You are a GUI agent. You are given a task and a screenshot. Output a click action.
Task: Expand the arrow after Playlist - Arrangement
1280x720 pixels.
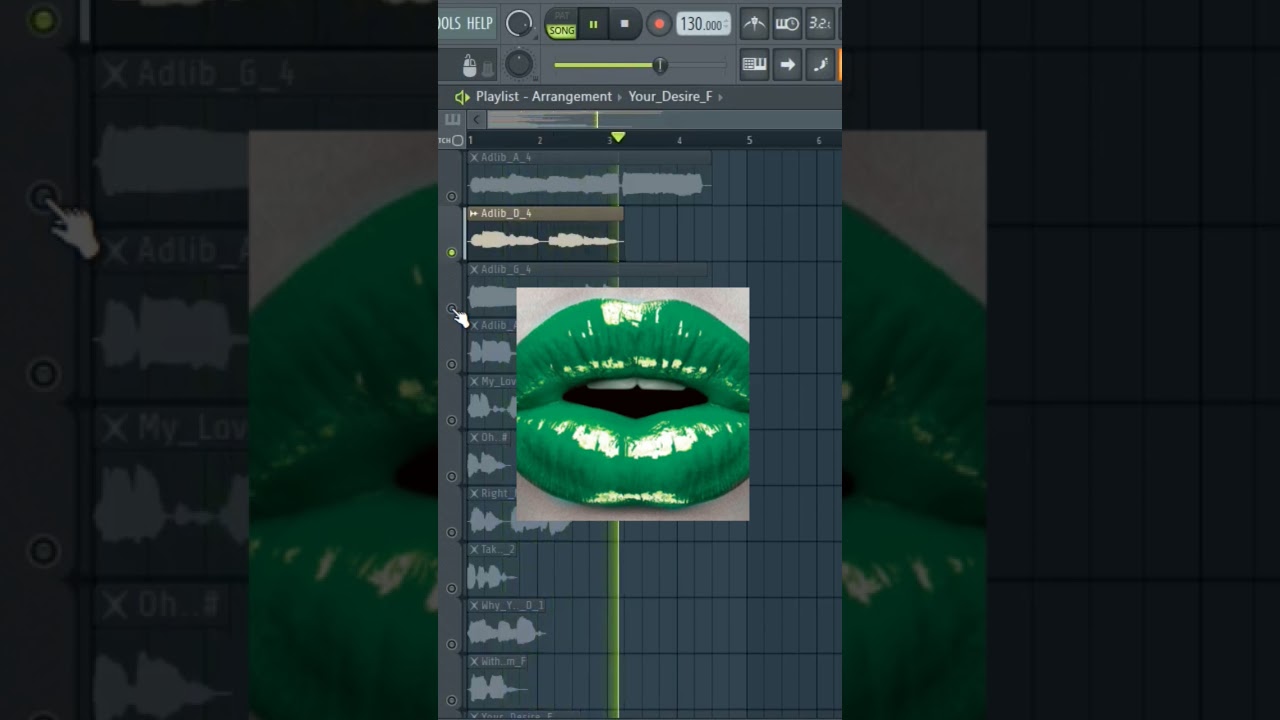point(620,97)
